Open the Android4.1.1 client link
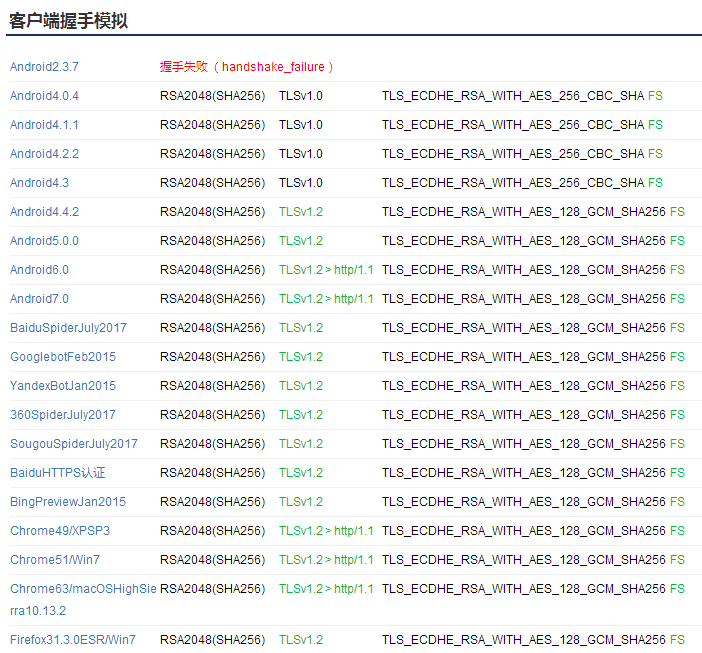The image size is (702, 653). coord(44,125)
